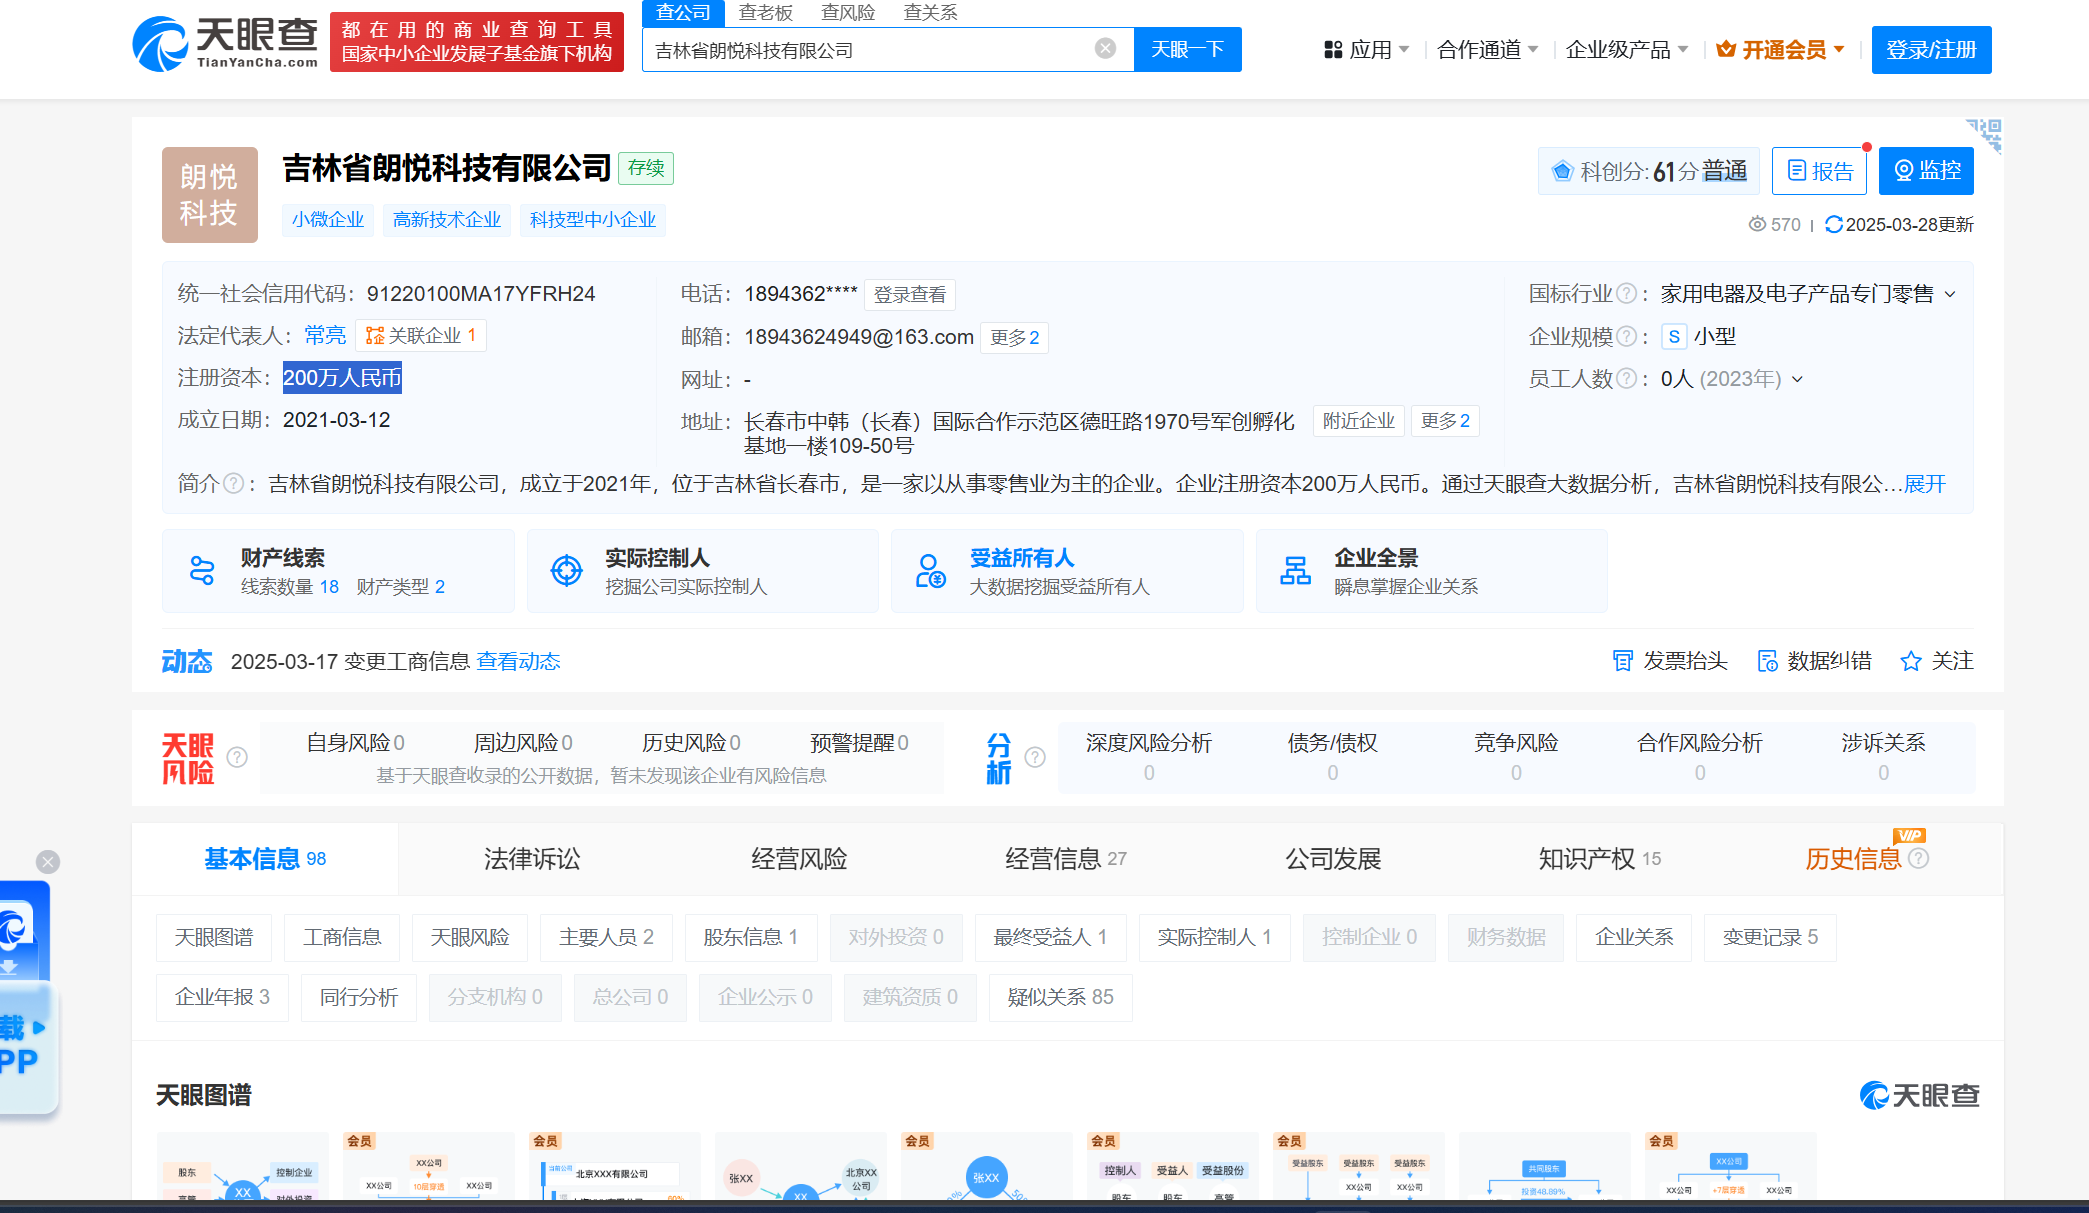Click the 附近企业 button
This screenshot has height=1213, width=2089.
click(x=1358, y=421)
